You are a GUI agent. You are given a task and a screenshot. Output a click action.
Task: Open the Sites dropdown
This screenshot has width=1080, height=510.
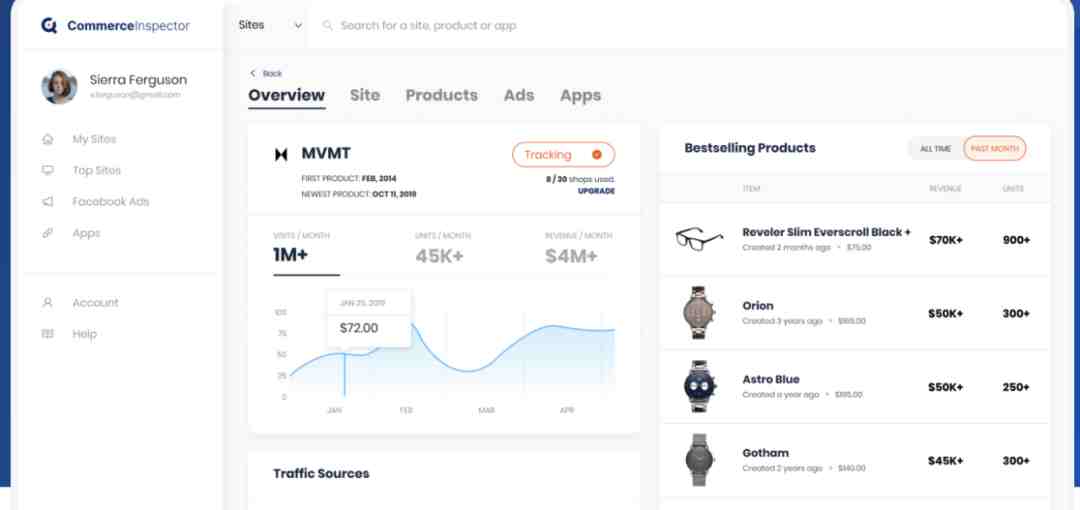[x=270, y=26]
